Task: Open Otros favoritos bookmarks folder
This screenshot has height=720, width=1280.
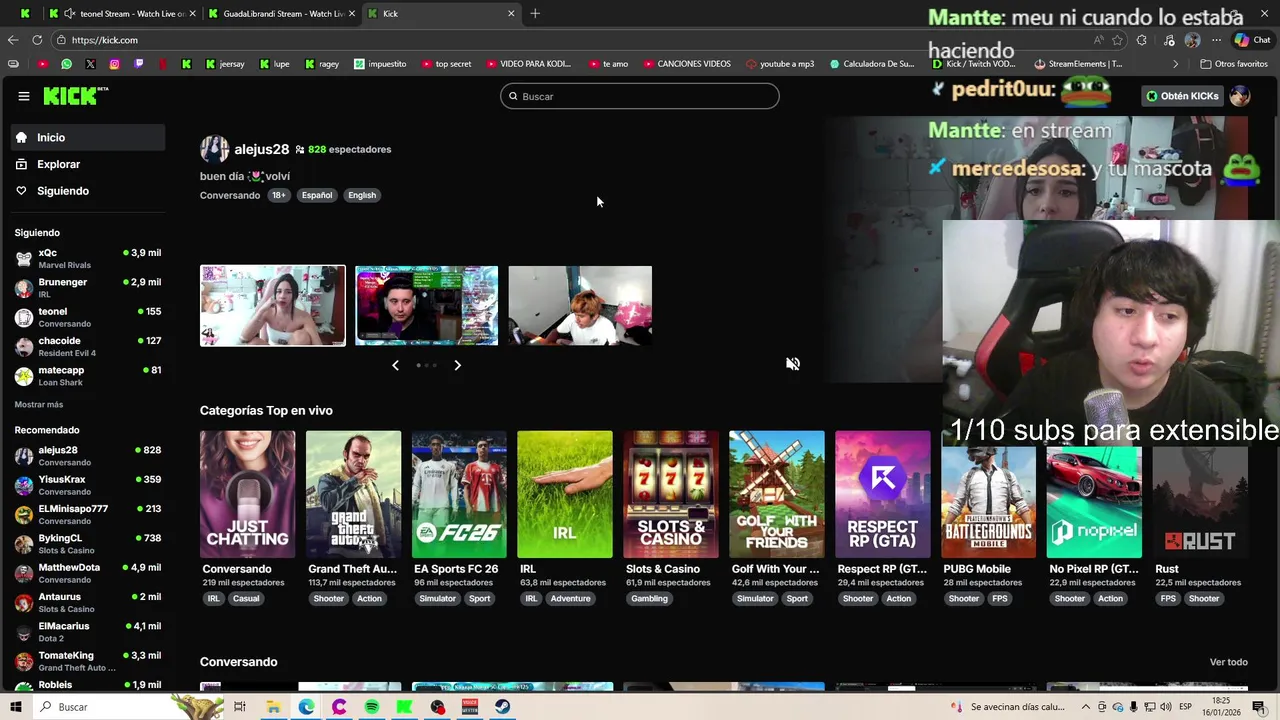Action: [x=1233, y=64]
